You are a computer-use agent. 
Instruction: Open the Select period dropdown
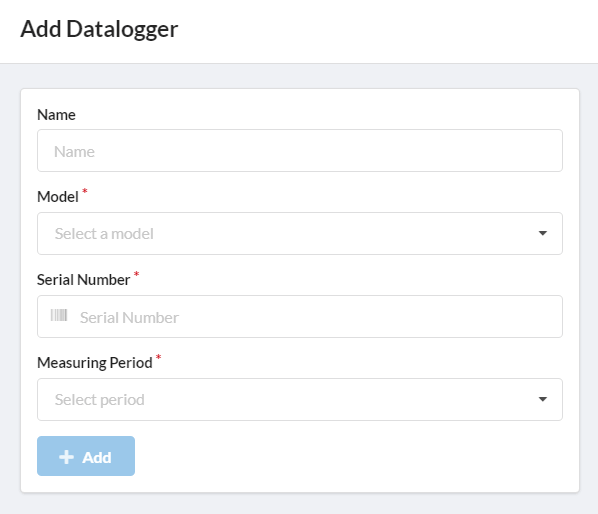[x=300, y=400]
